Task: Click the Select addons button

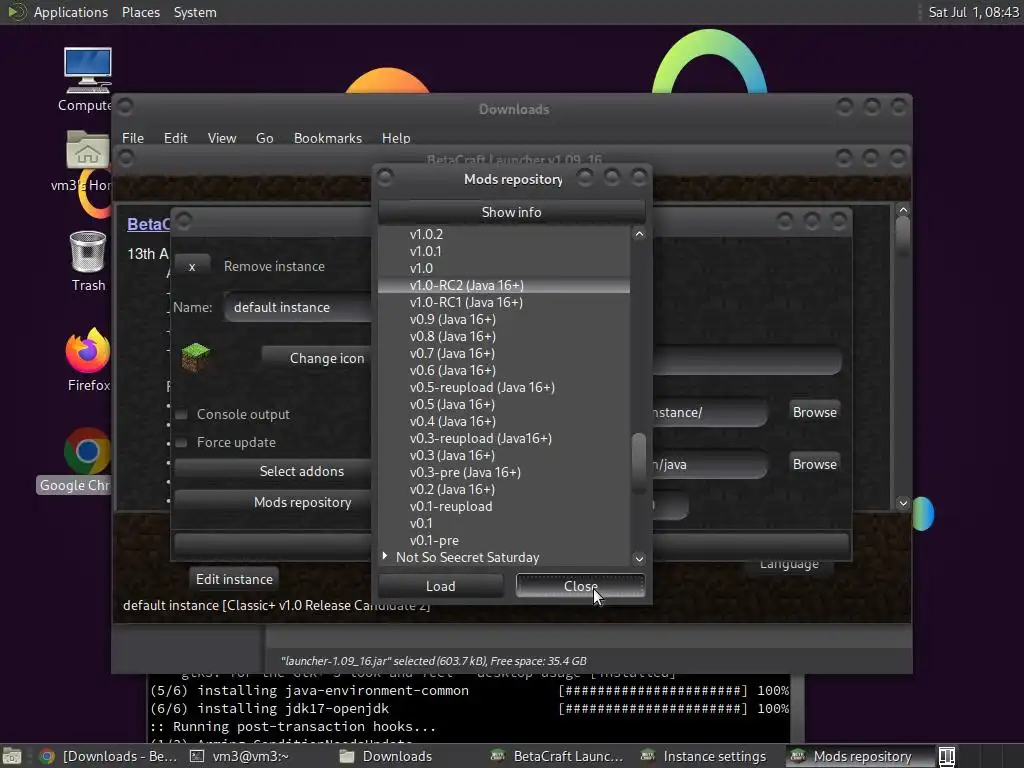Action: (x=273, y=471)
